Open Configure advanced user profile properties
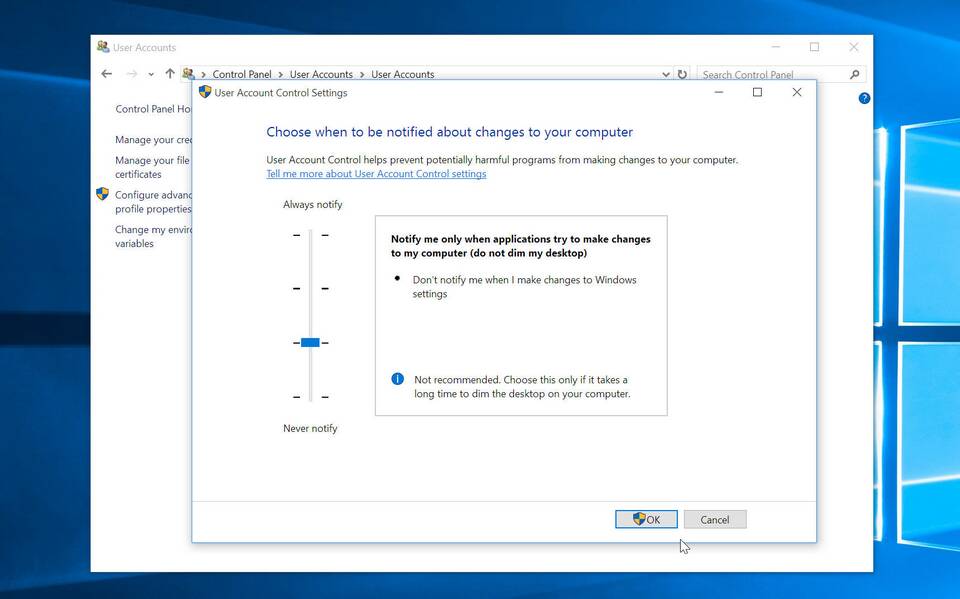The width and height of the screenshot is (960, 599). pyautogui.click(x=153, y=202)
